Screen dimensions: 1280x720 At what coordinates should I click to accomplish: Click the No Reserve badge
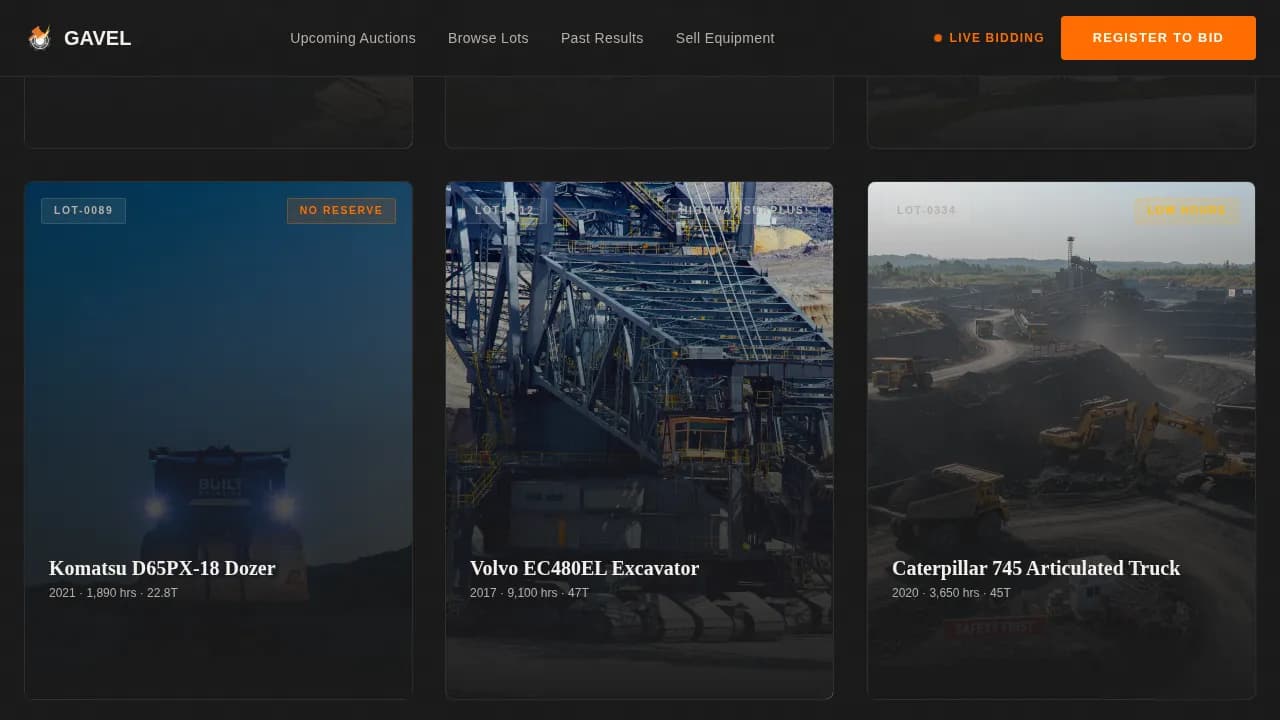tap(341, 211)
